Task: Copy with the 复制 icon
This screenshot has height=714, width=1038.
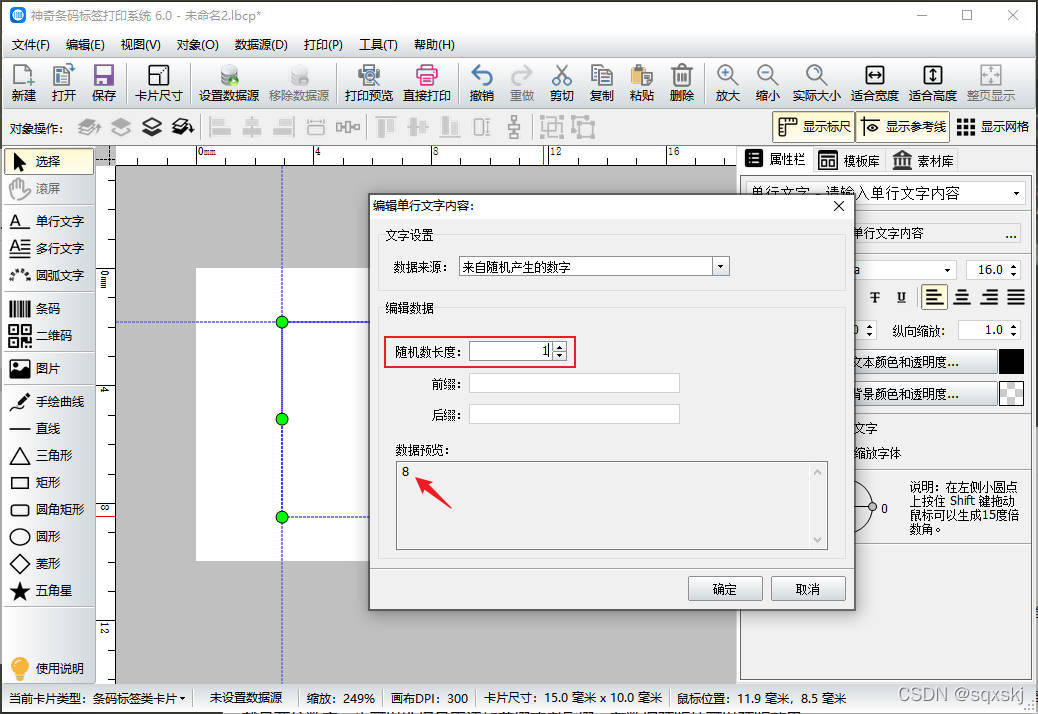Action: click(602, 83)
